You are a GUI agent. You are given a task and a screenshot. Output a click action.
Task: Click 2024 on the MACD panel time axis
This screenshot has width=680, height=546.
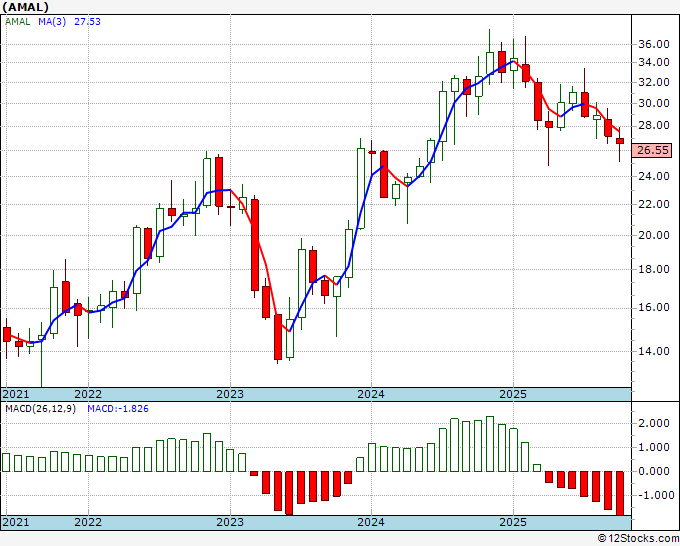(371, 522)
